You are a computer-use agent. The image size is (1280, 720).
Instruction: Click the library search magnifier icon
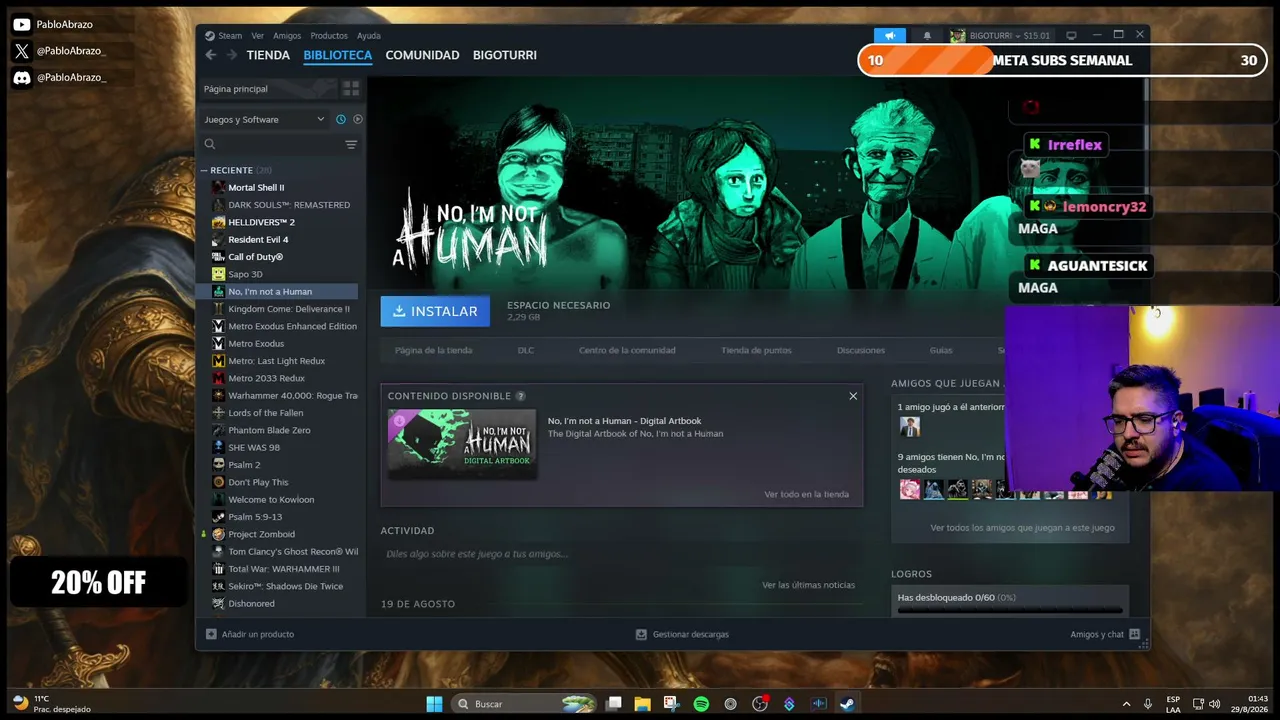click(210, 145)
